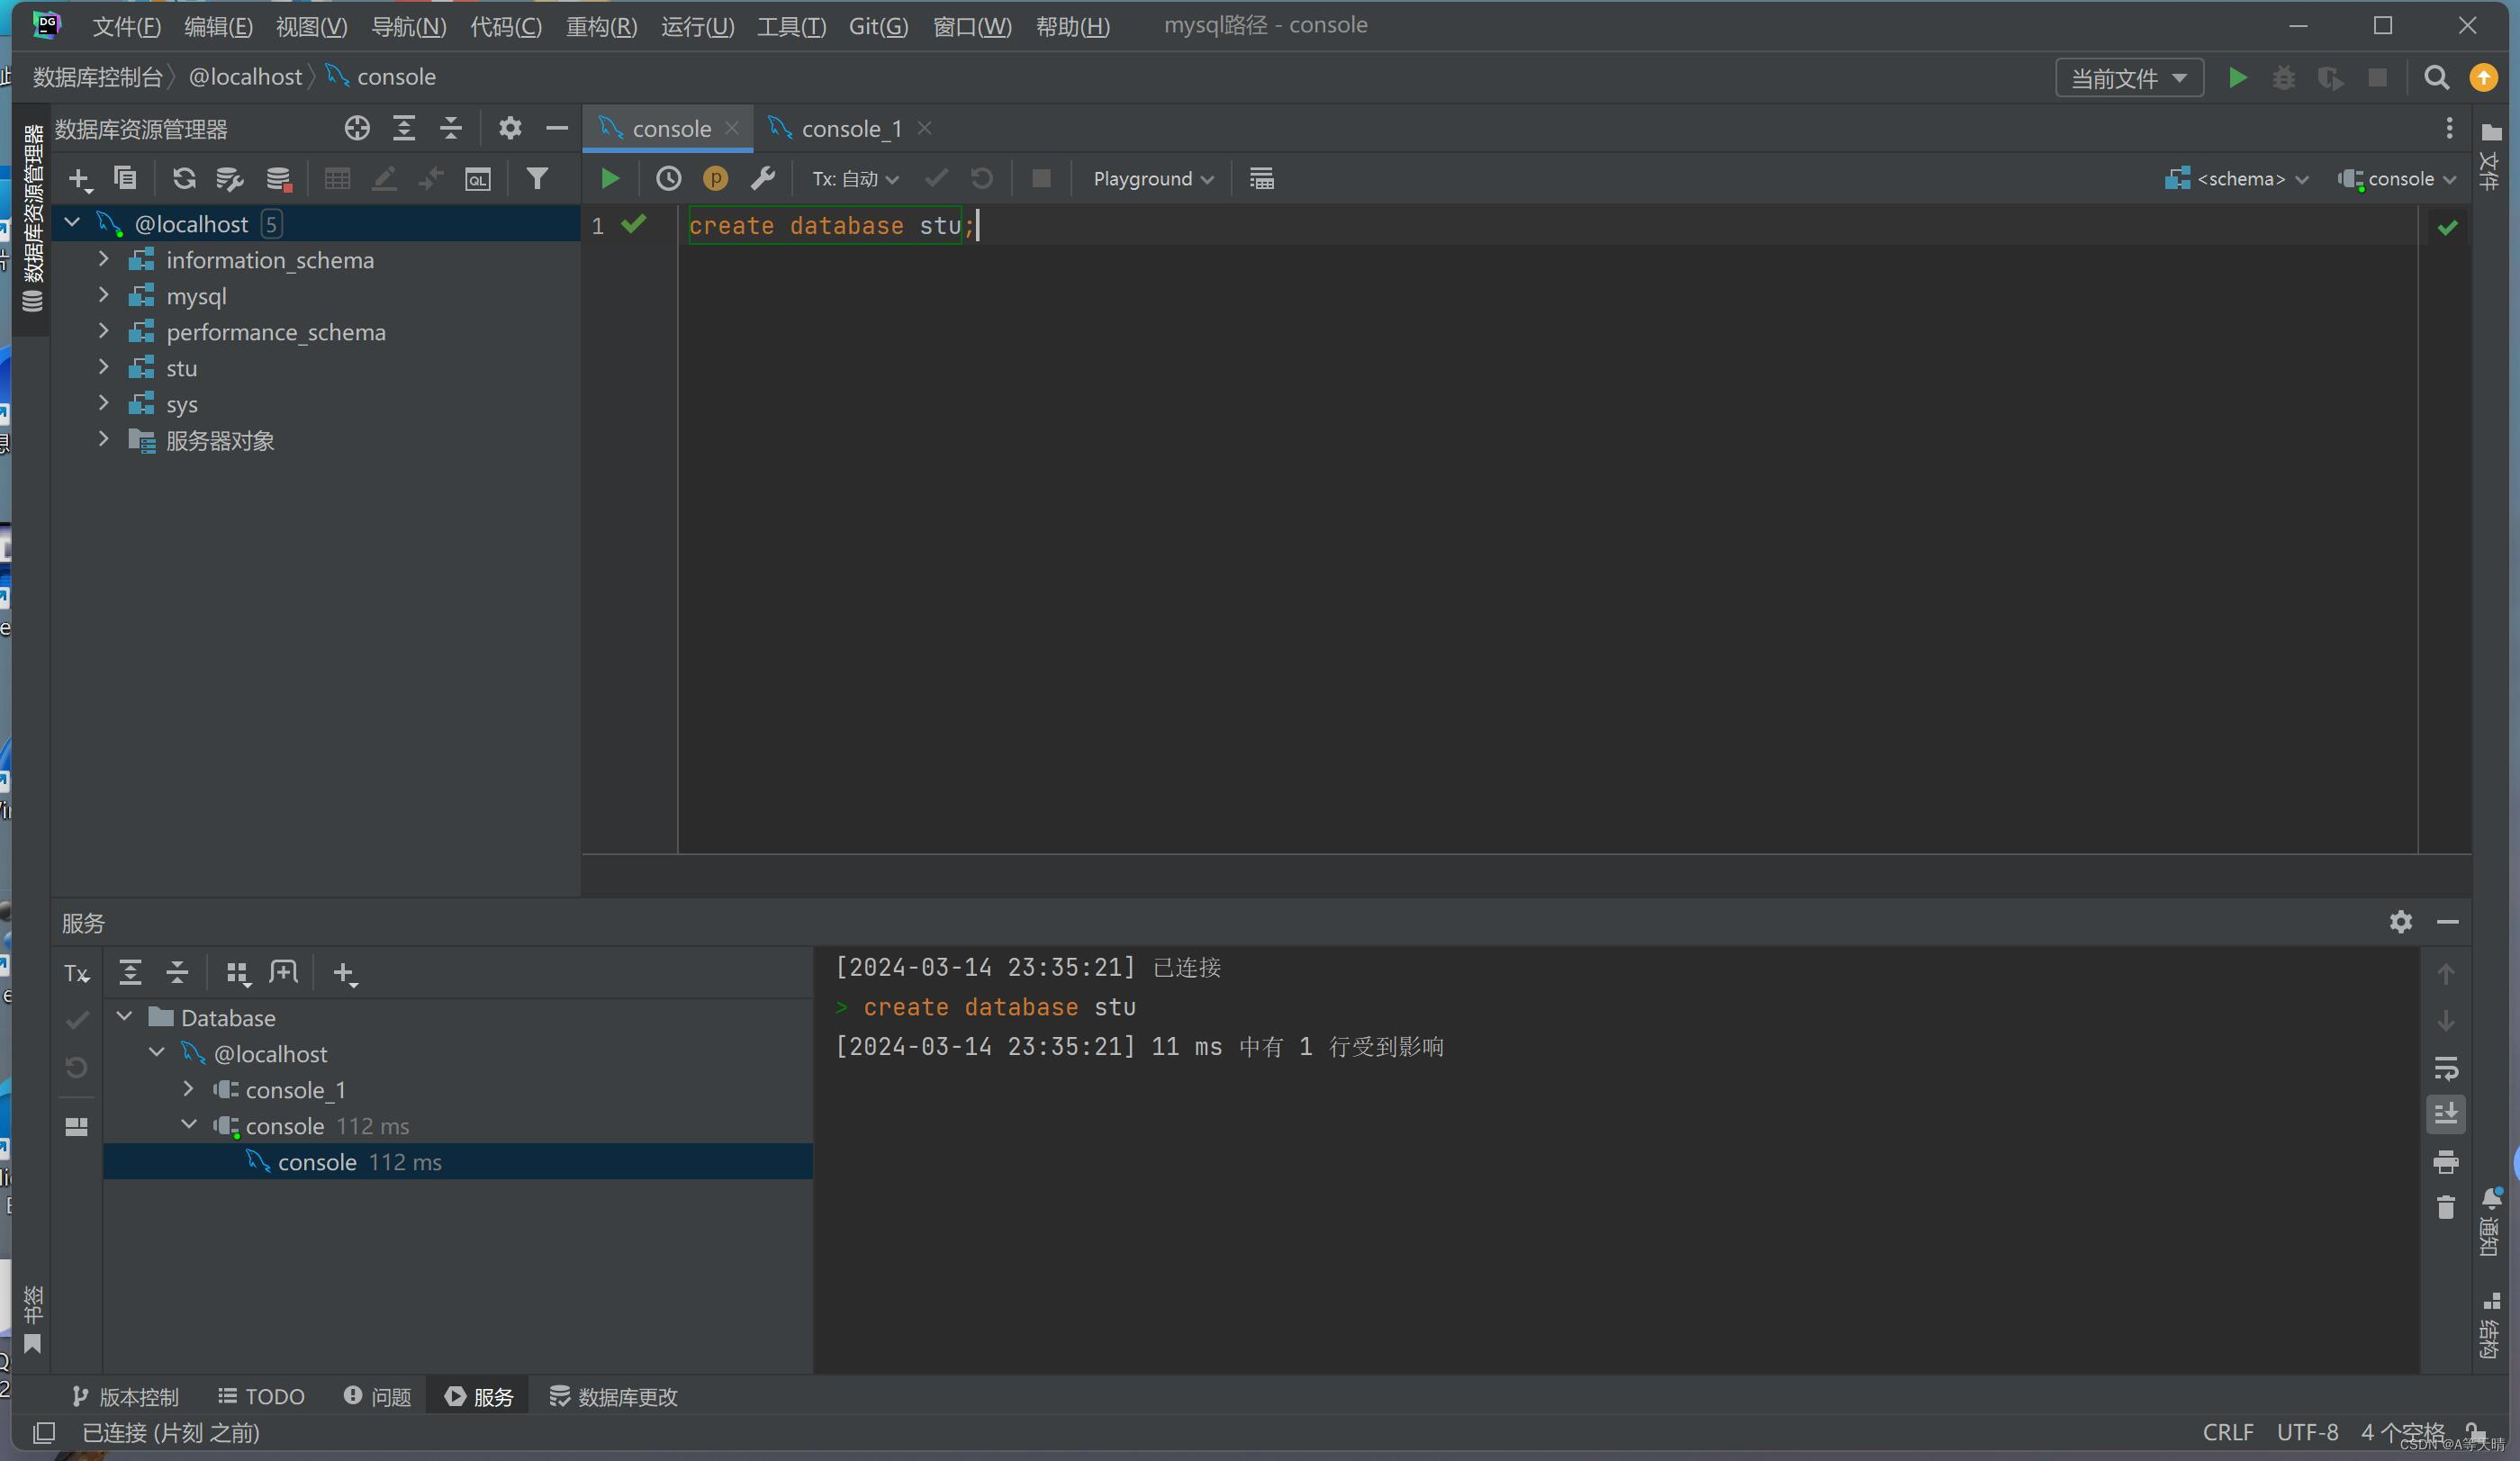Toggle scroll-to-end in output panel

pyautogui.click(x=2445, y=1114)
